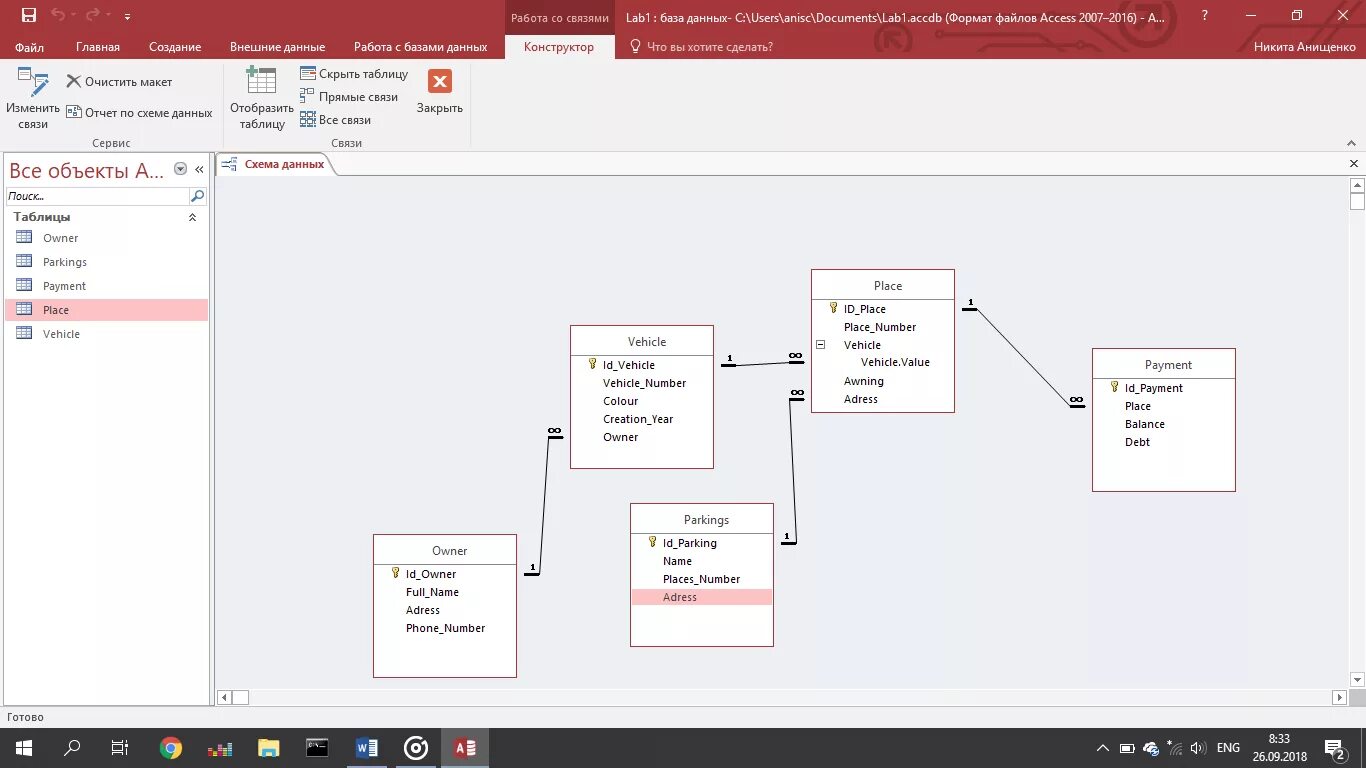Click Places_Number field in Parkings table
Viewport: 1366px width, 768px height.
coord(702,579)
